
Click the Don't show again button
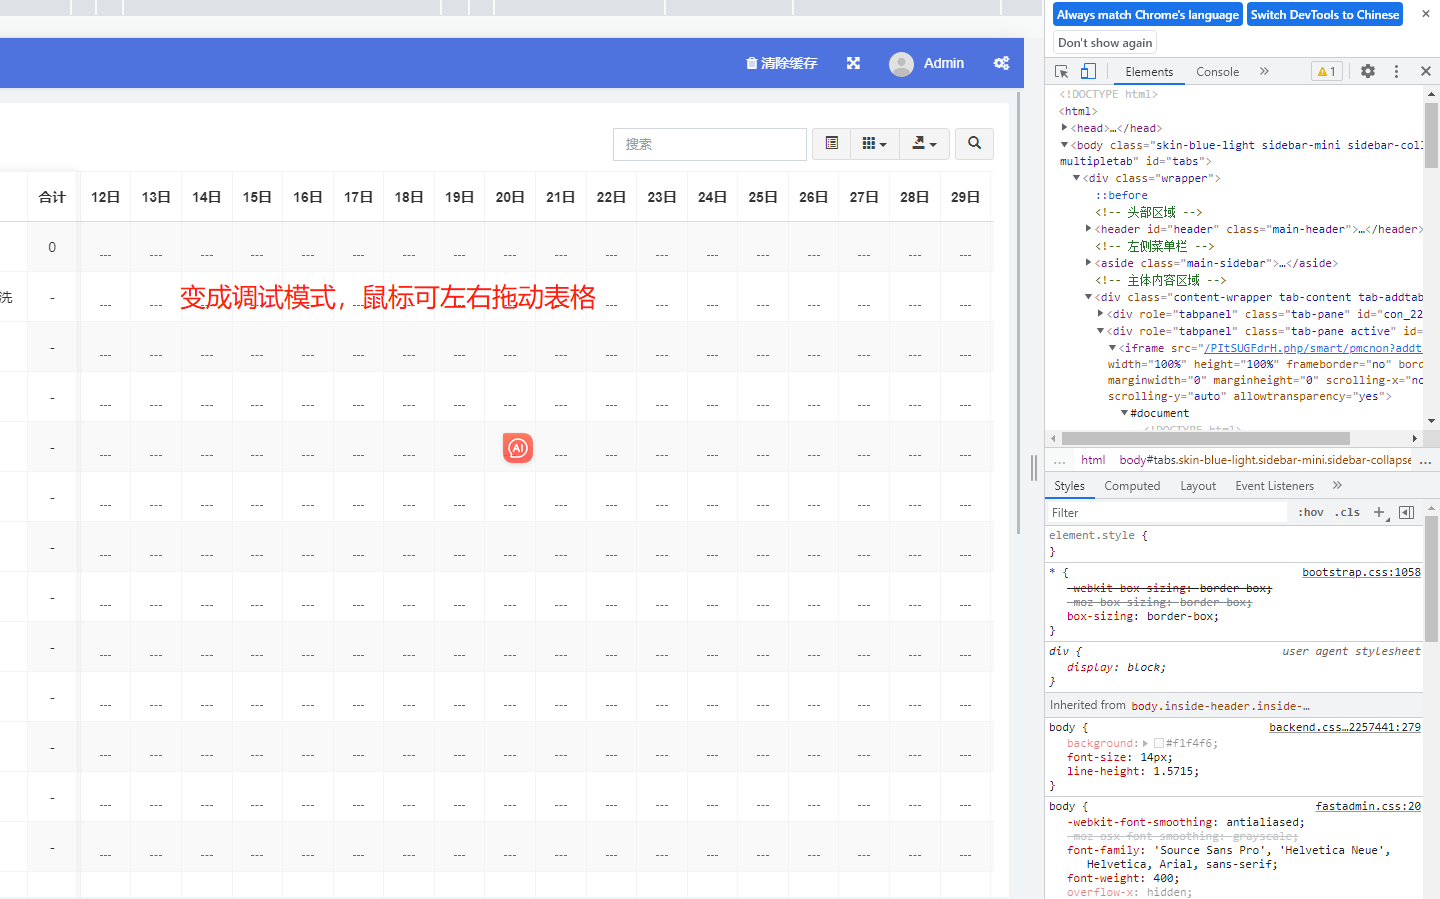(x=1105, y=43)
